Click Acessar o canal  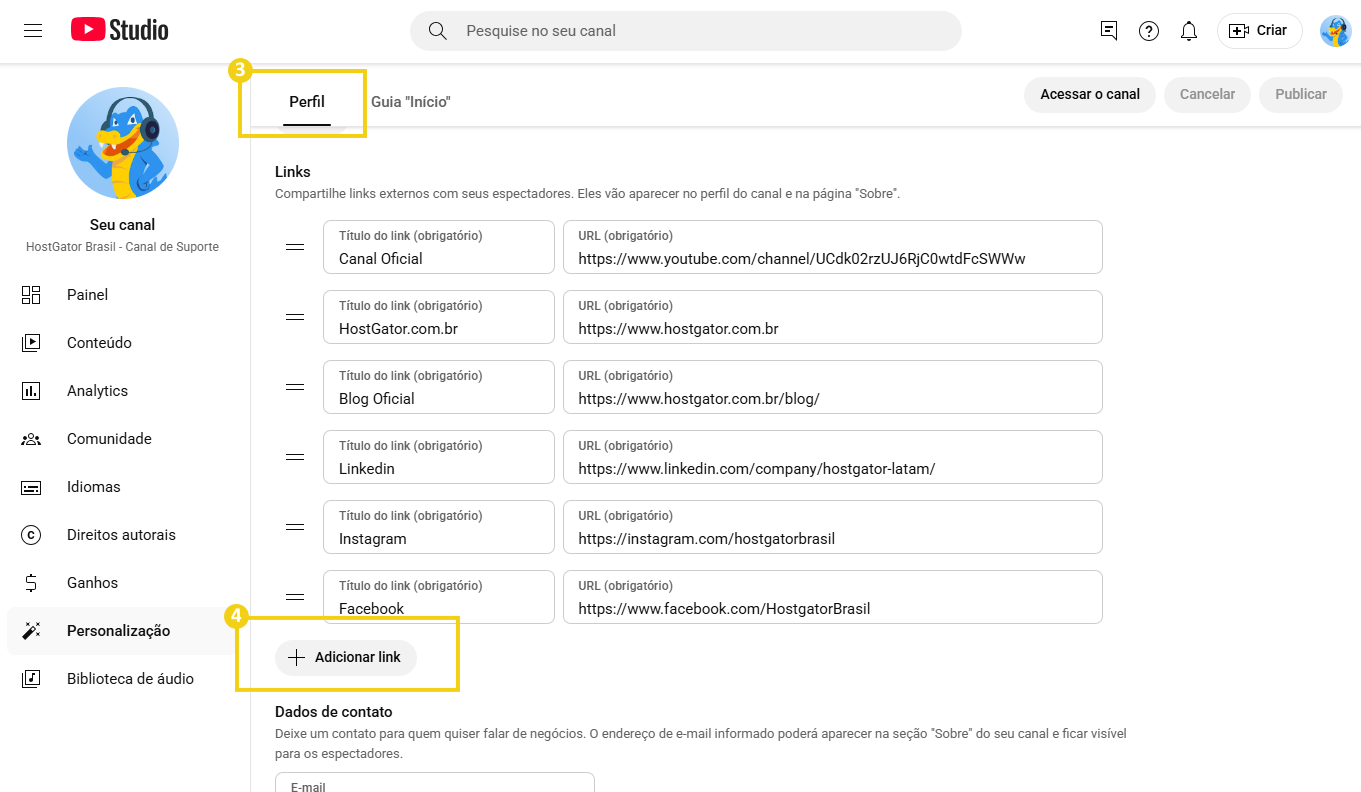click(1089, 94)
